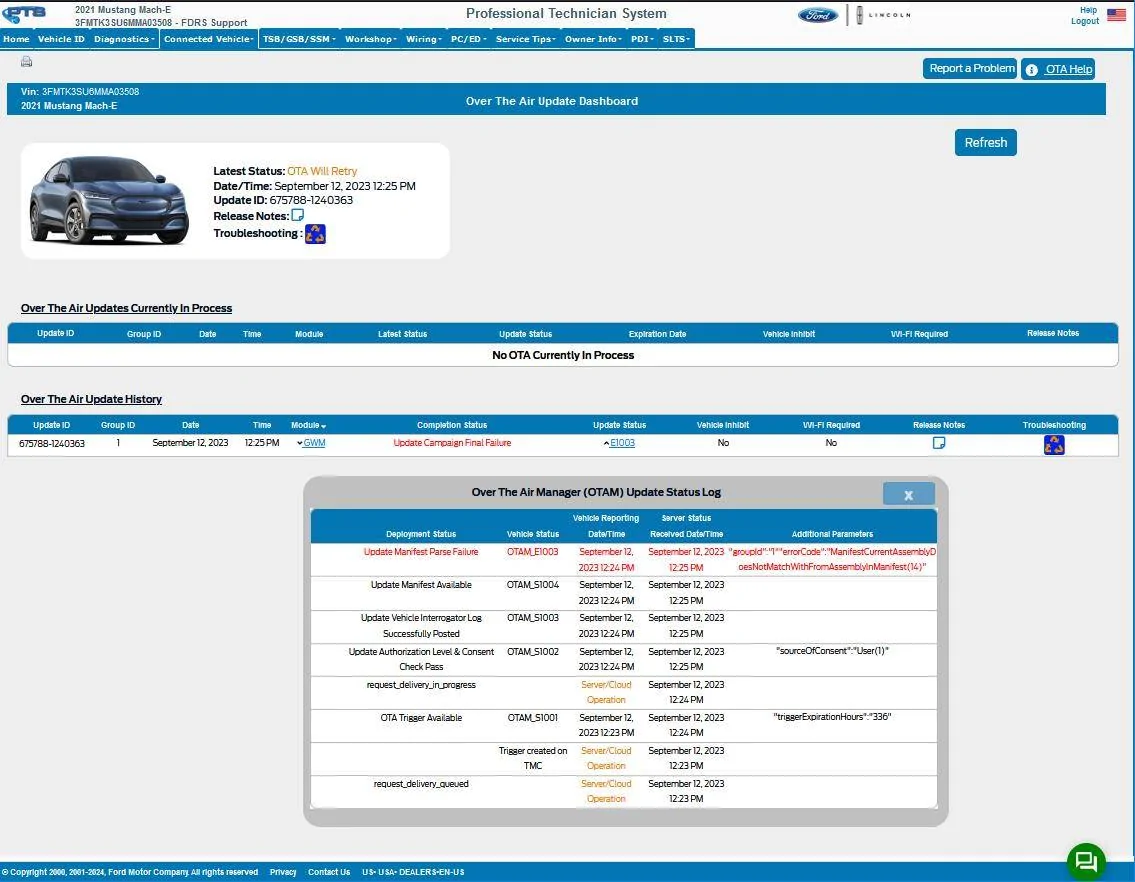Open the PC/ED dropdown menu
The image size is (1135, 882).
coord(468,39)
